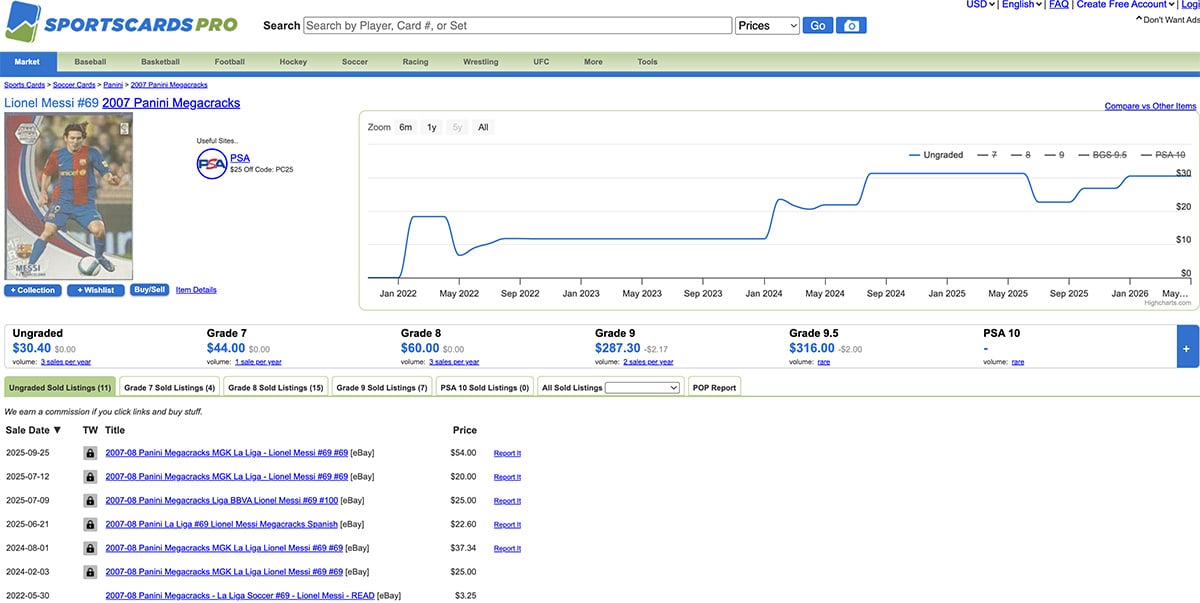Open the FAQ link
This screenshot has height=603, width=1200.
click(1059, 5)
